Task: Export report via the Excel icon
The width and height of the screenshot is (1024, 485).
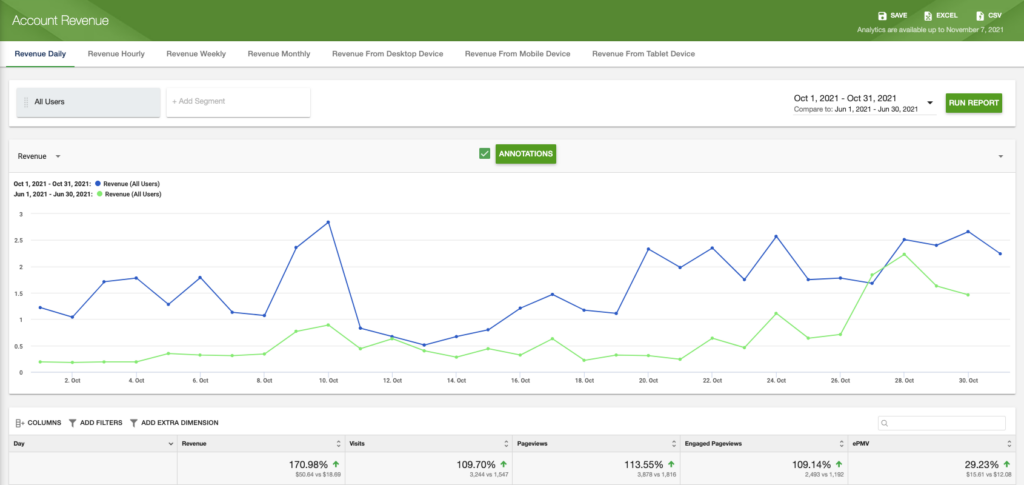Action: pyautogui.click(x=928, y=16)
